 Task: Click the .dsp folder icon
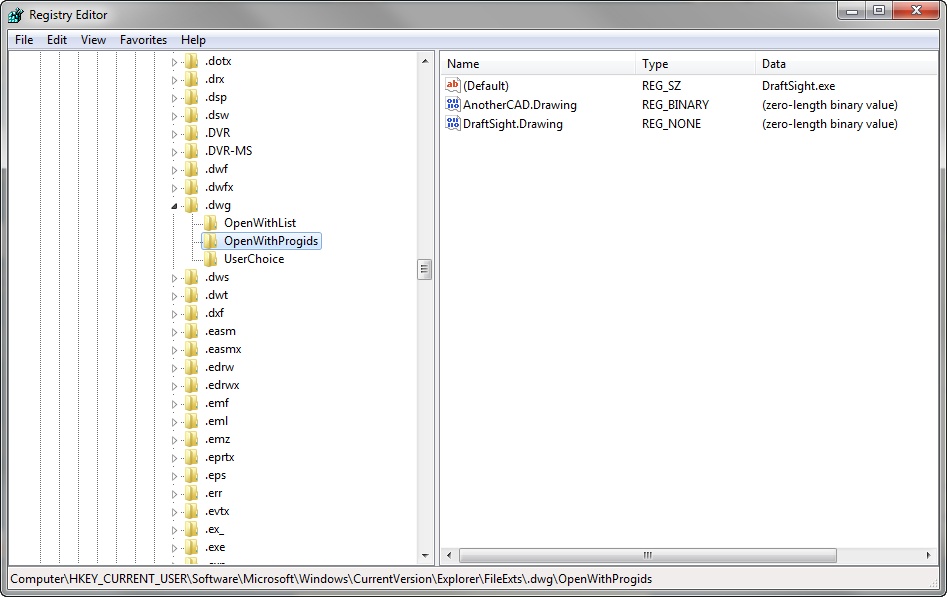click(191, 97)
